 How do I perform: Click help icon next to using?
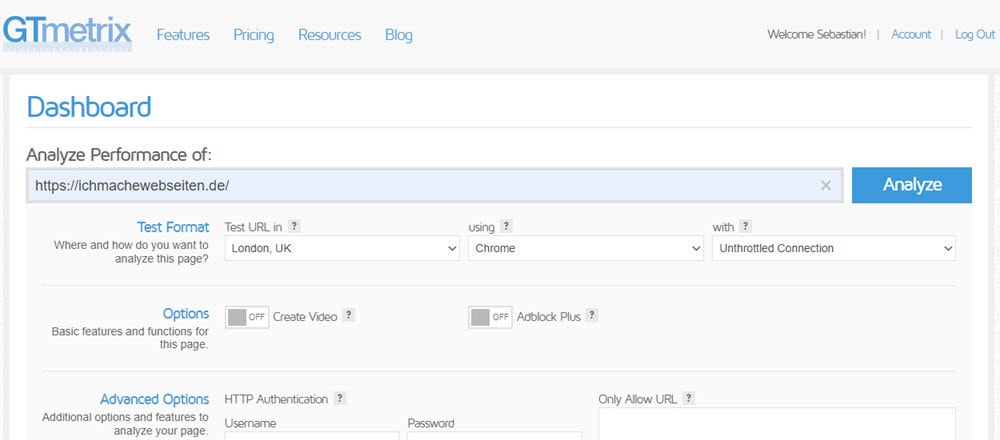(507, 227)
